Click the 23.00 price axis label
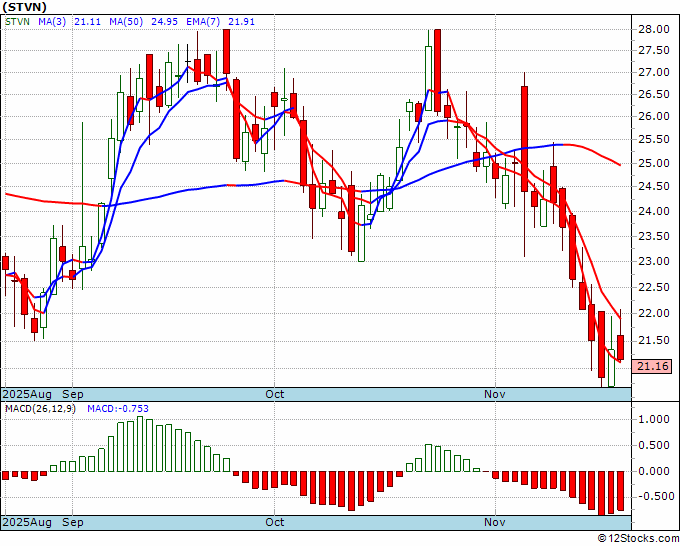The image size is (680, 546). pos(654,261)
